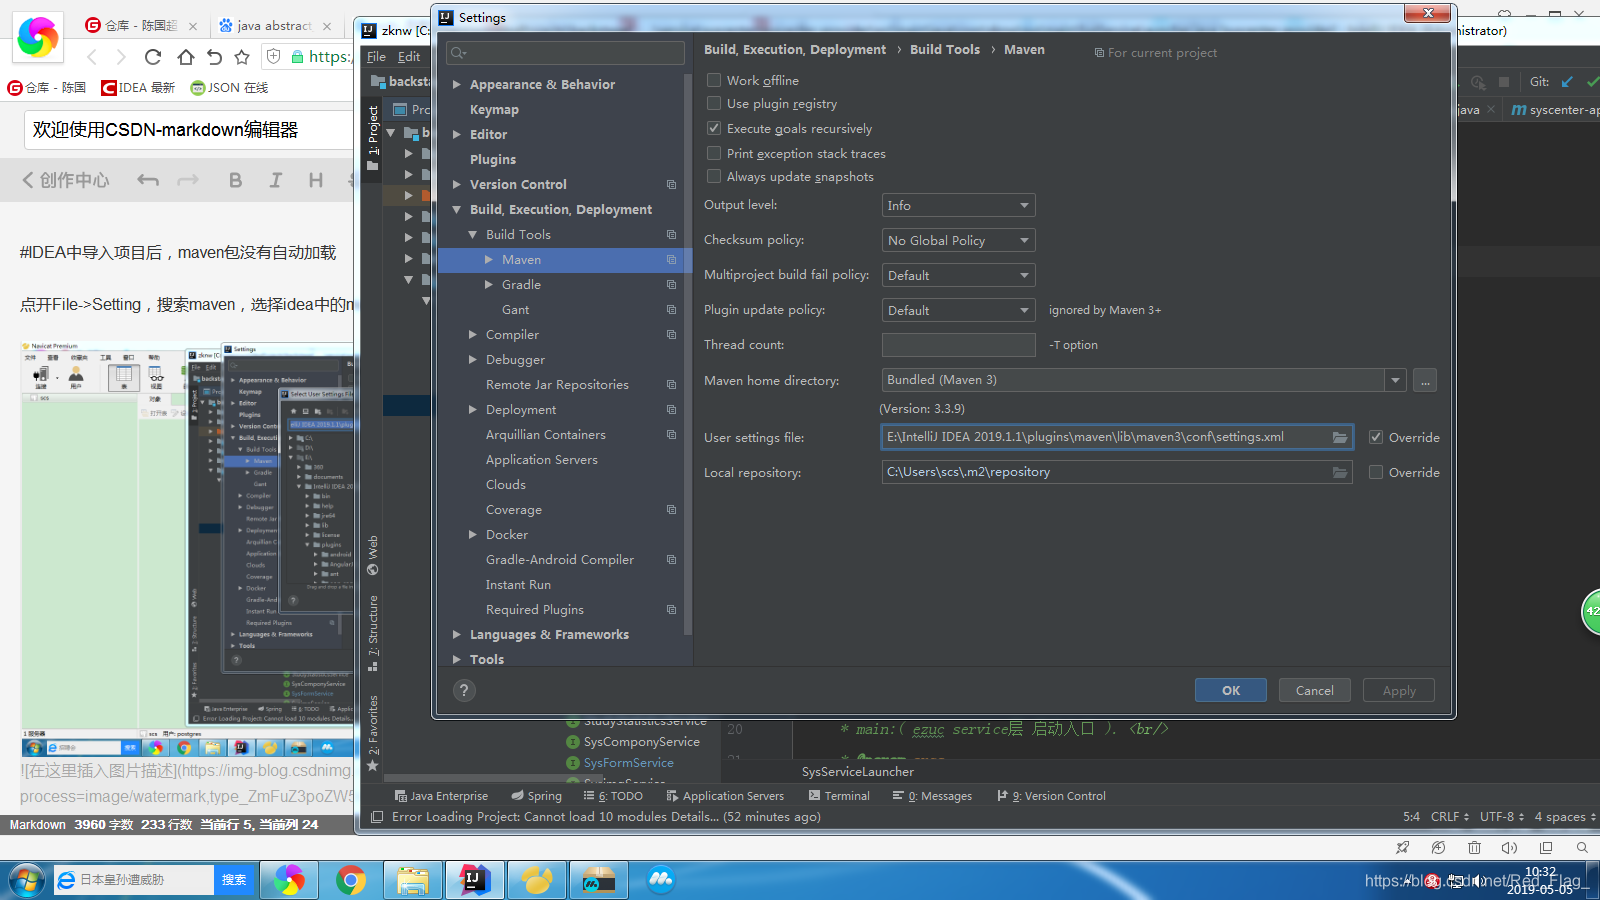Viewport: 1600px width, 900px height.
Task: Click the browser undo-close-tab icon
Action: pos(214,57)
